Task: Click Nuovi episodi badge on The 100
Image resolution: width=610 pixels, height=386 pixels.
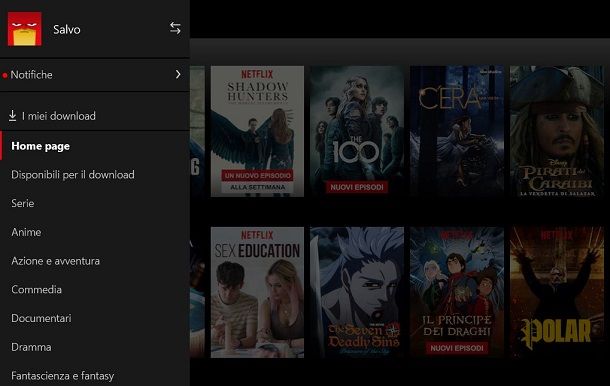Action: point(357,187)
